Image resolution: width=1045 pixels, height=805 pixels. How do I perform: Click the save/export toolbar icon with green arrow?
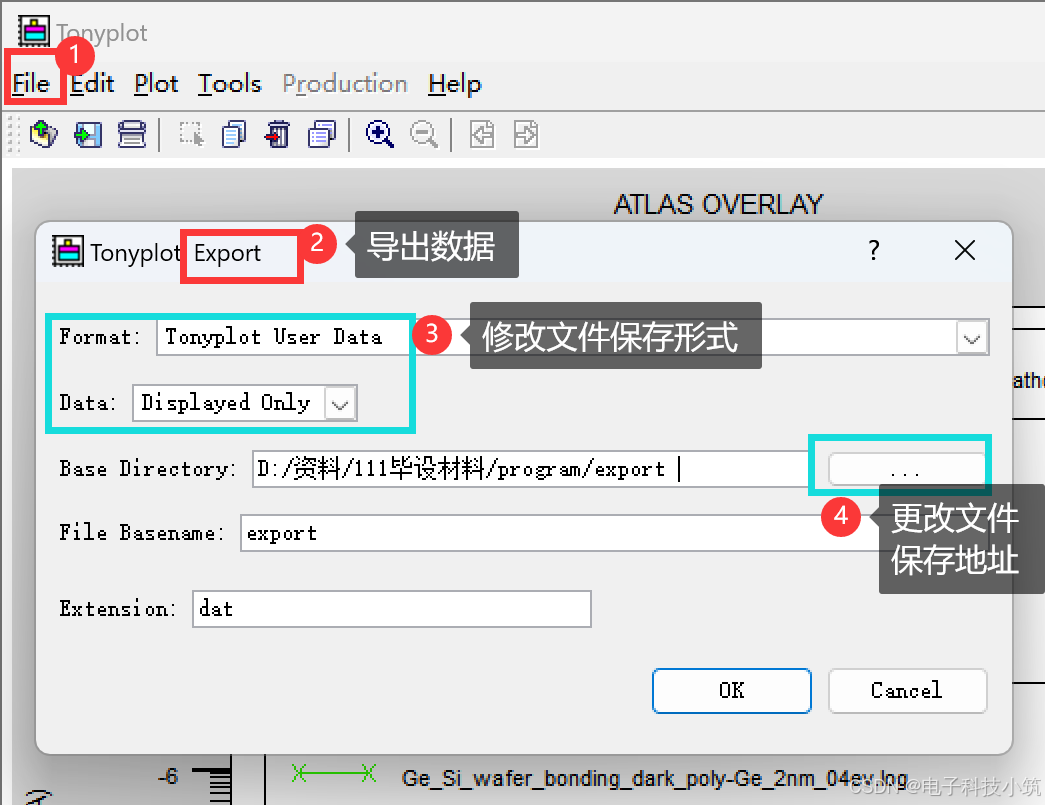click(x=88, y=134)
